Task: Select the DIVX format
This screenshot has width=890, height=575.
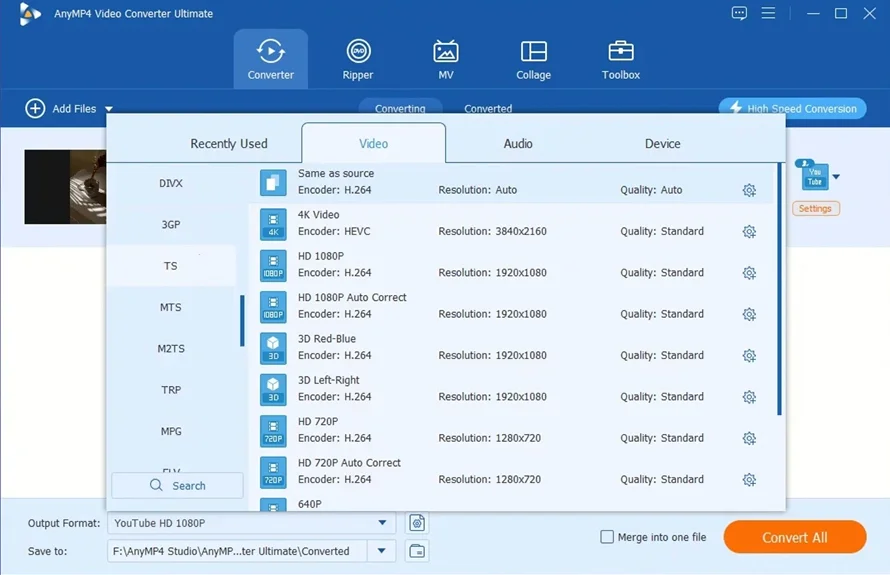Action: pos(171,183)
